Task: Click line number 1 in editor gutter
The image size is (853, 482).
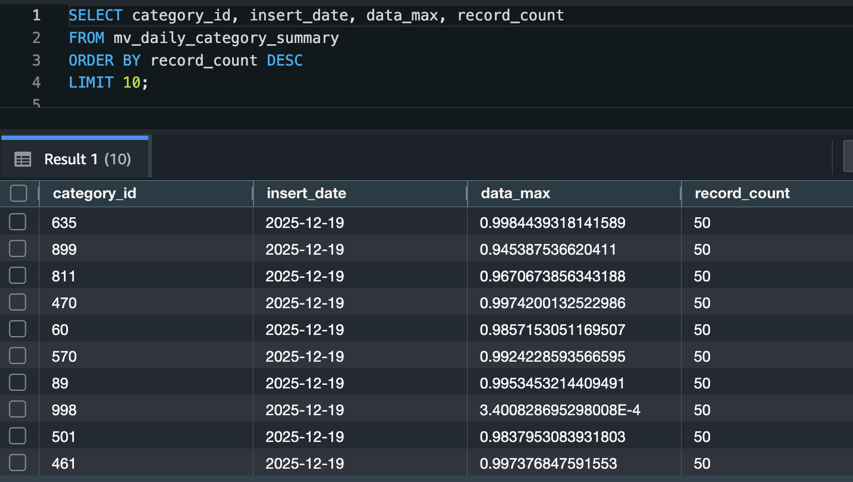Action: click(x=36, y=15)
